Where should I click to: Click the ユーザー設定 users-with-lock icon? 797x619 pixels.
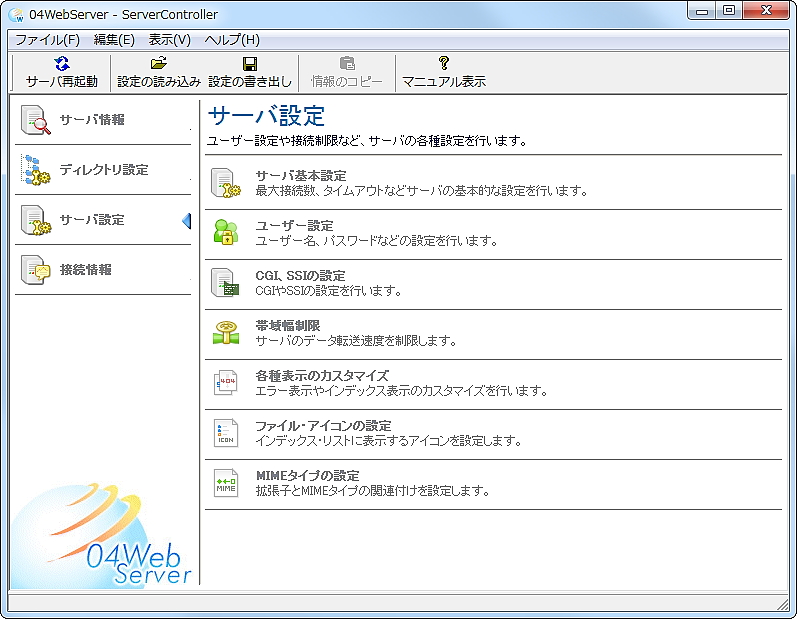[x=226, y=233]
